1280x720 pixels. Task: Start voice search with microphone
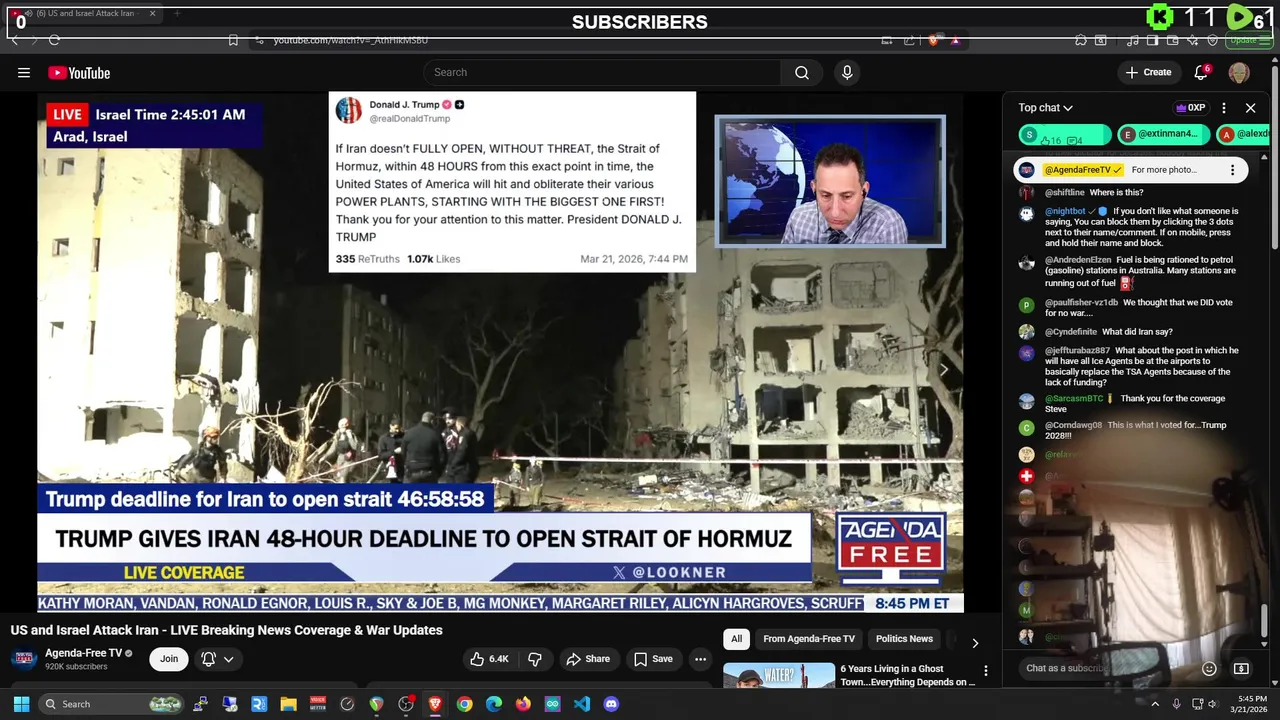(847, 72)
